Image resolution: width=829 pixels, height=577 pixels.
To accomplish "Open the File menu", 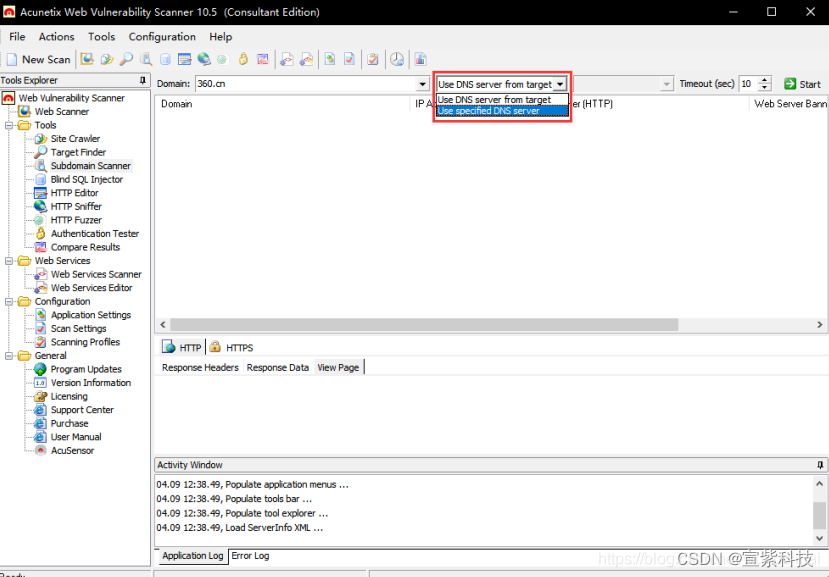I will (x=17, y=36).
